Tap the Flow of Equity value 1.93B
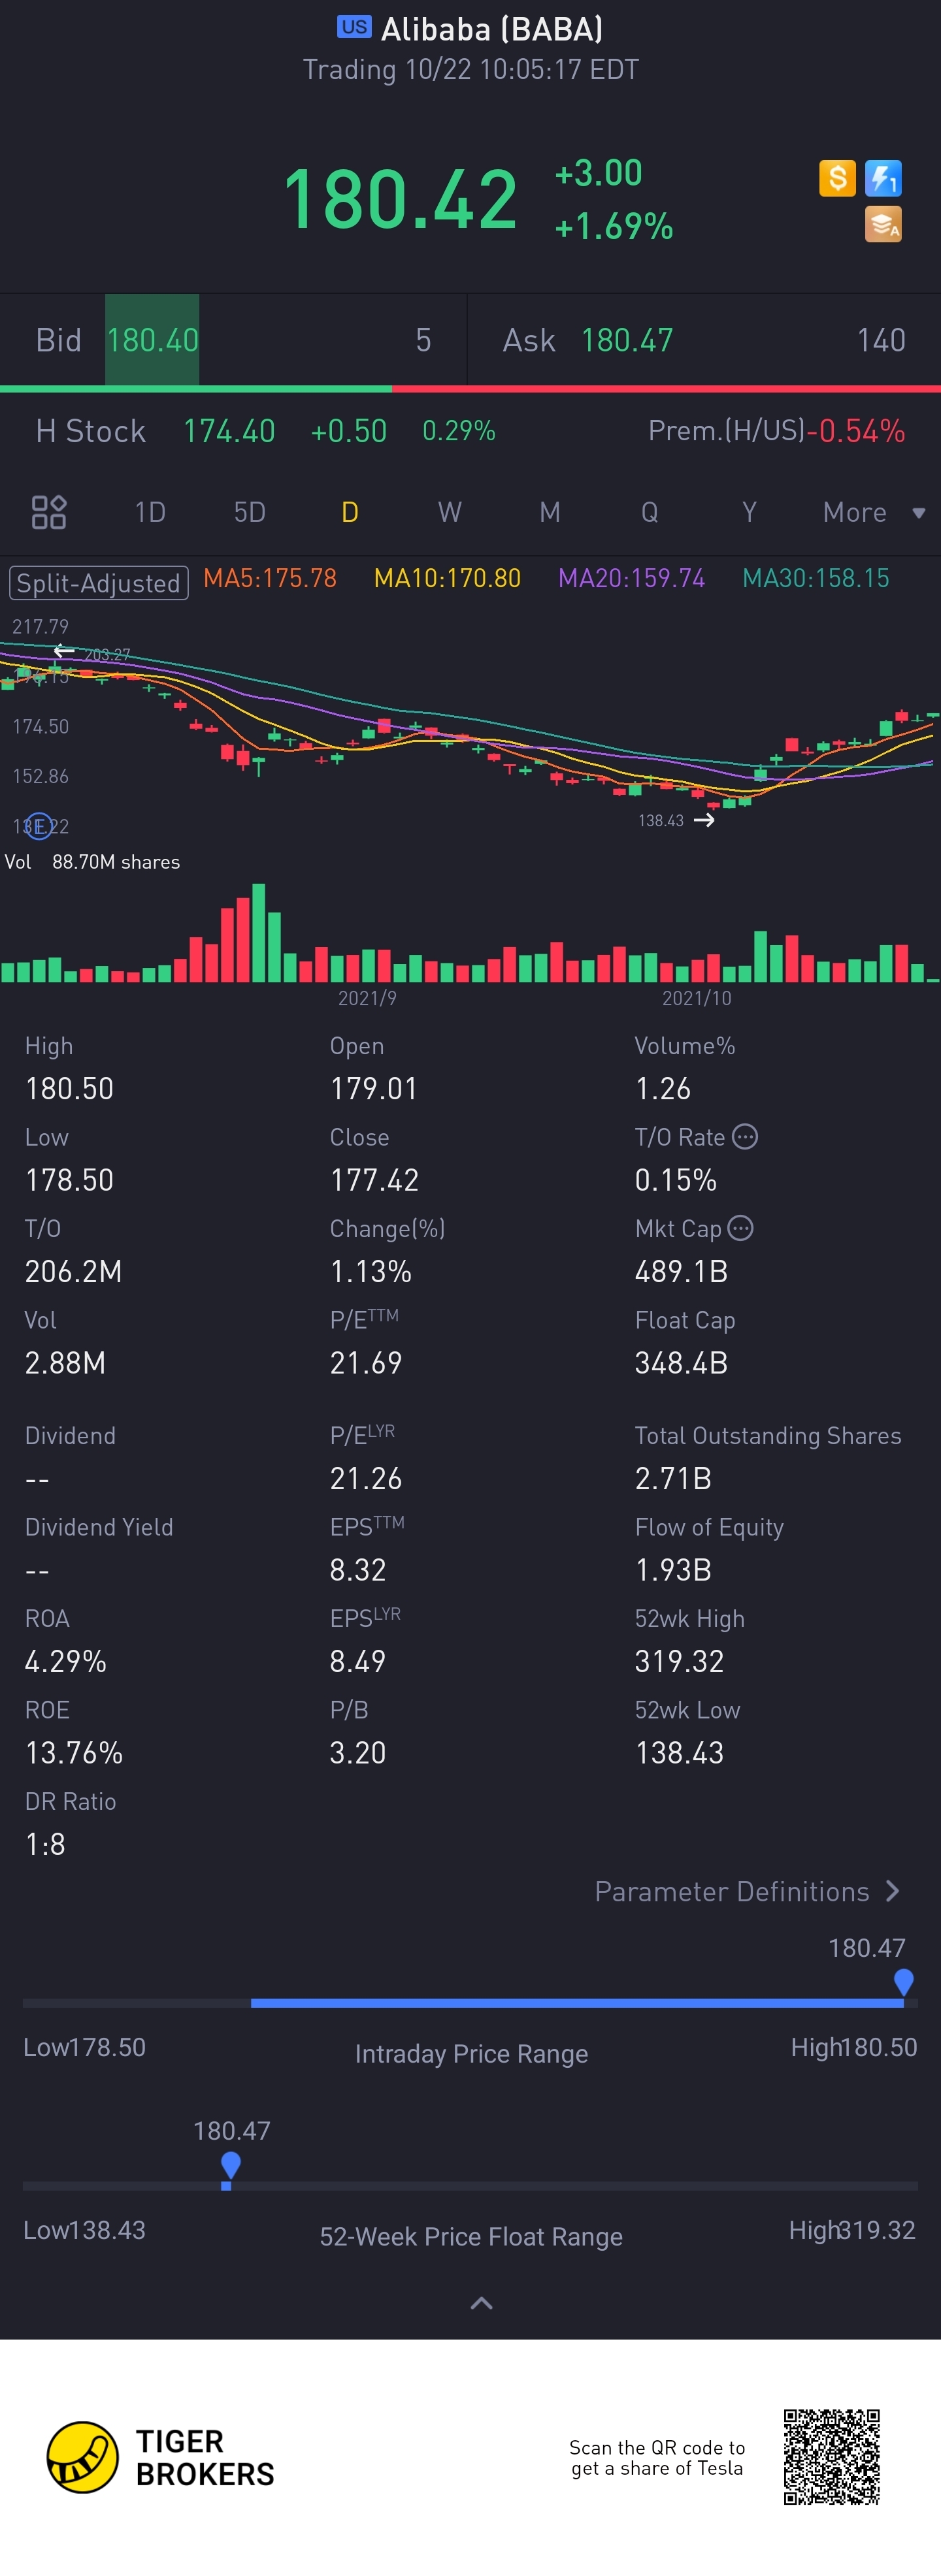The width and height of the screenshot is (941, 2576). click(x=673, y=1570)
